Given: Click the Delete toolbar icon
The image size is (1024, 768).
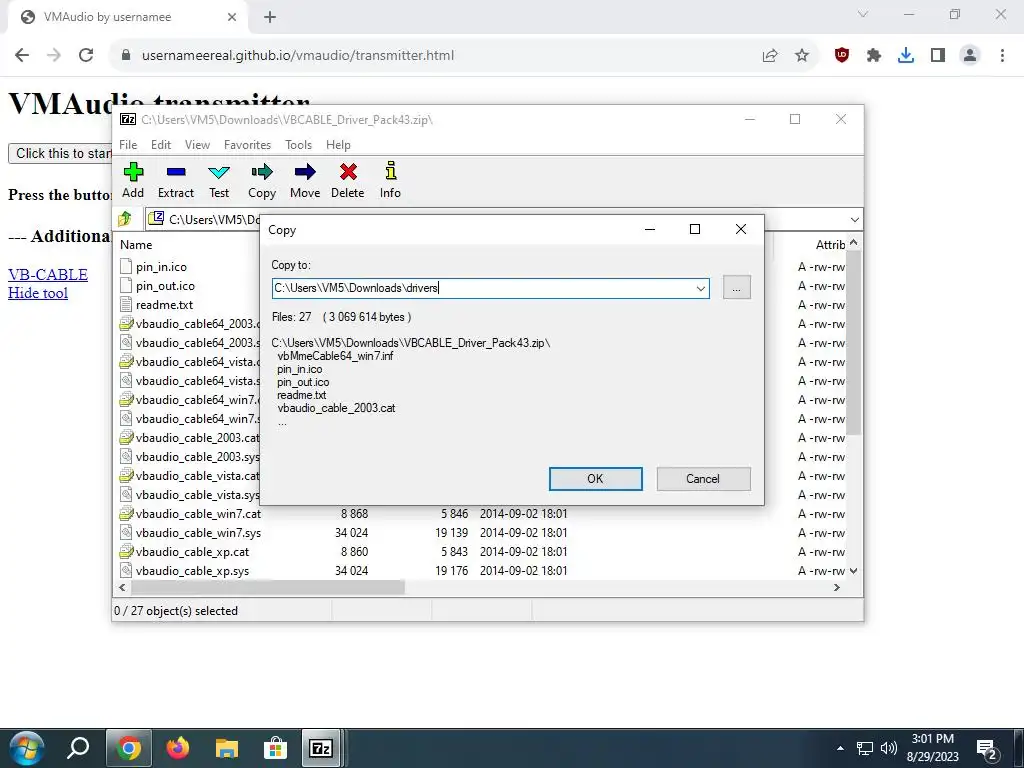Looking at the screenshot, I should 347,180.
